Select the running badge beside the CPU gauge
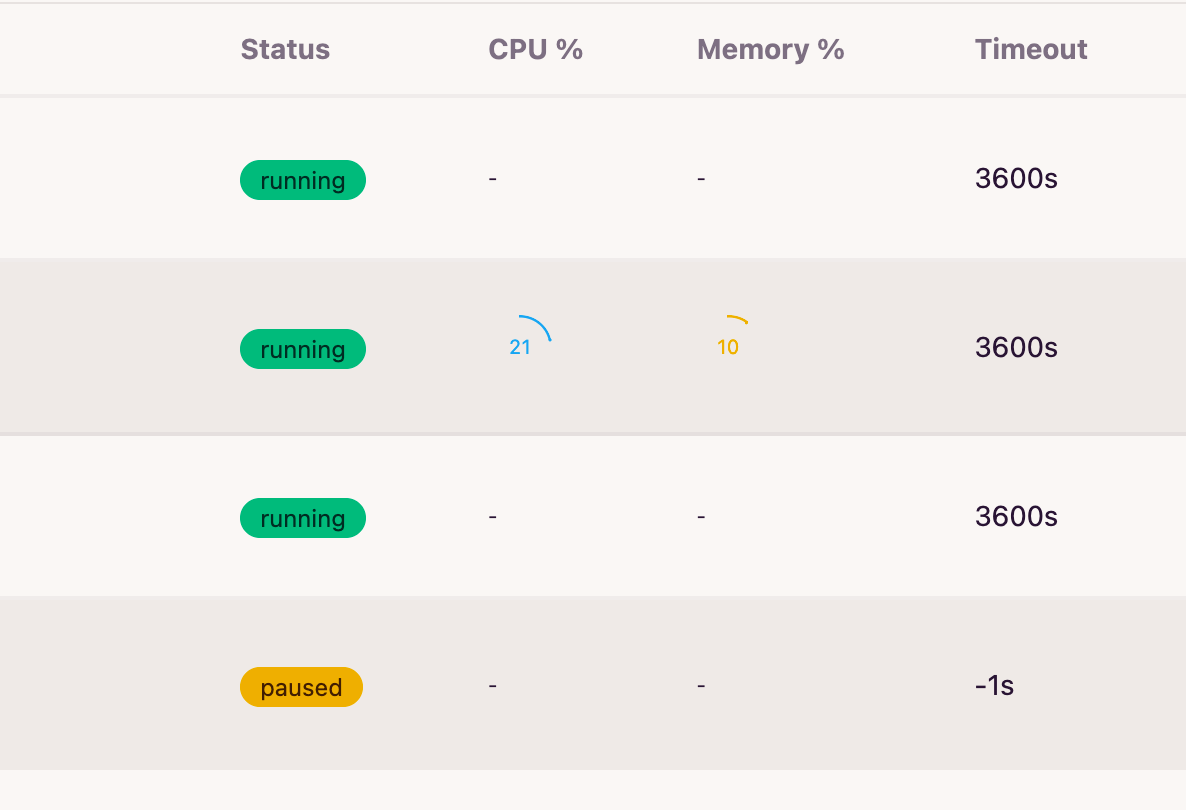This screenshot has height=810, width=1186. coord(303,349)
